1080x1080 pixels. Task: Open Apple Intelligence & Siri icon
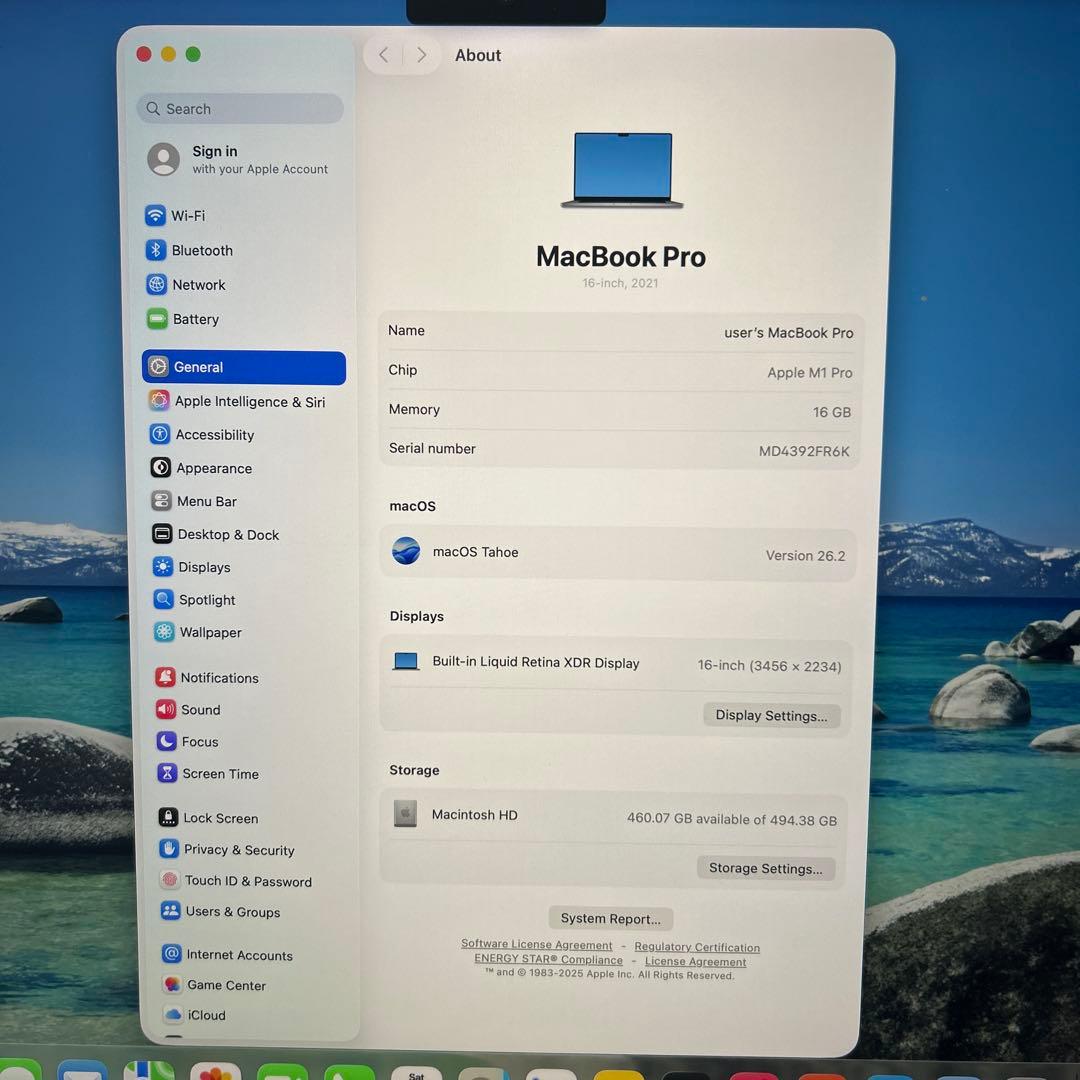(x=159, y=400)
